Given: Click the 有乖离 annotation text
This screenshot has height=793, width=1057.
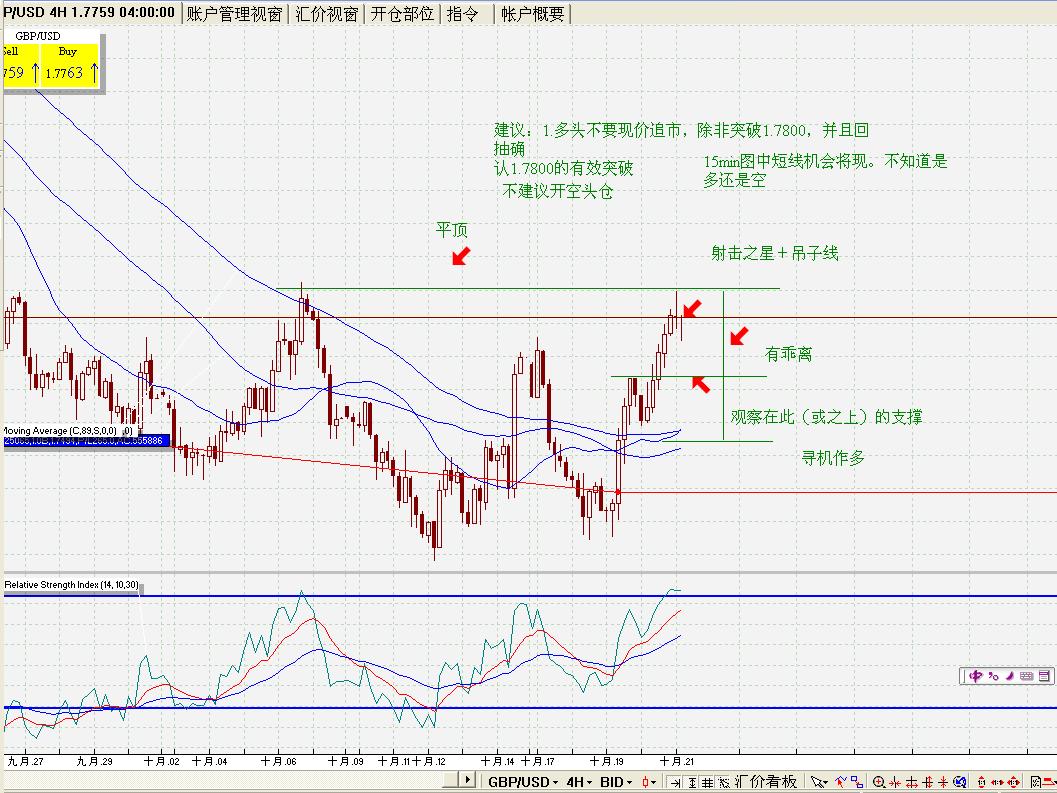Looking at the screenshot, I should point(788,353).
